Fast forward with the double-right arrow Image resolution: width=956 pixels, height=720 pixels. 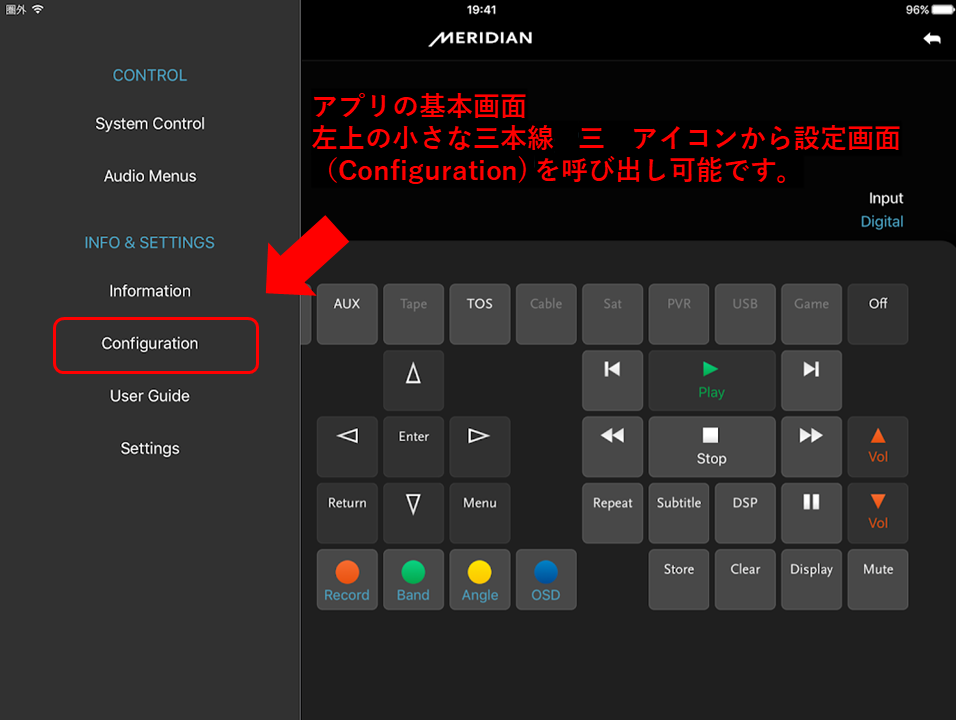pyautogui.click(x=812, y=447)
